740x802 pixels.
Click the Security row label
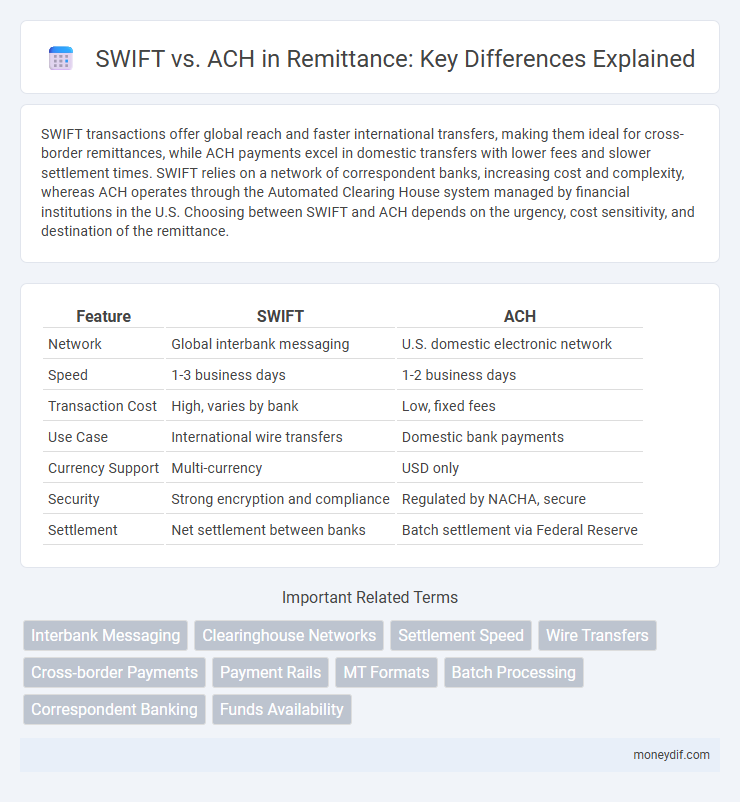tap(74, 499)
